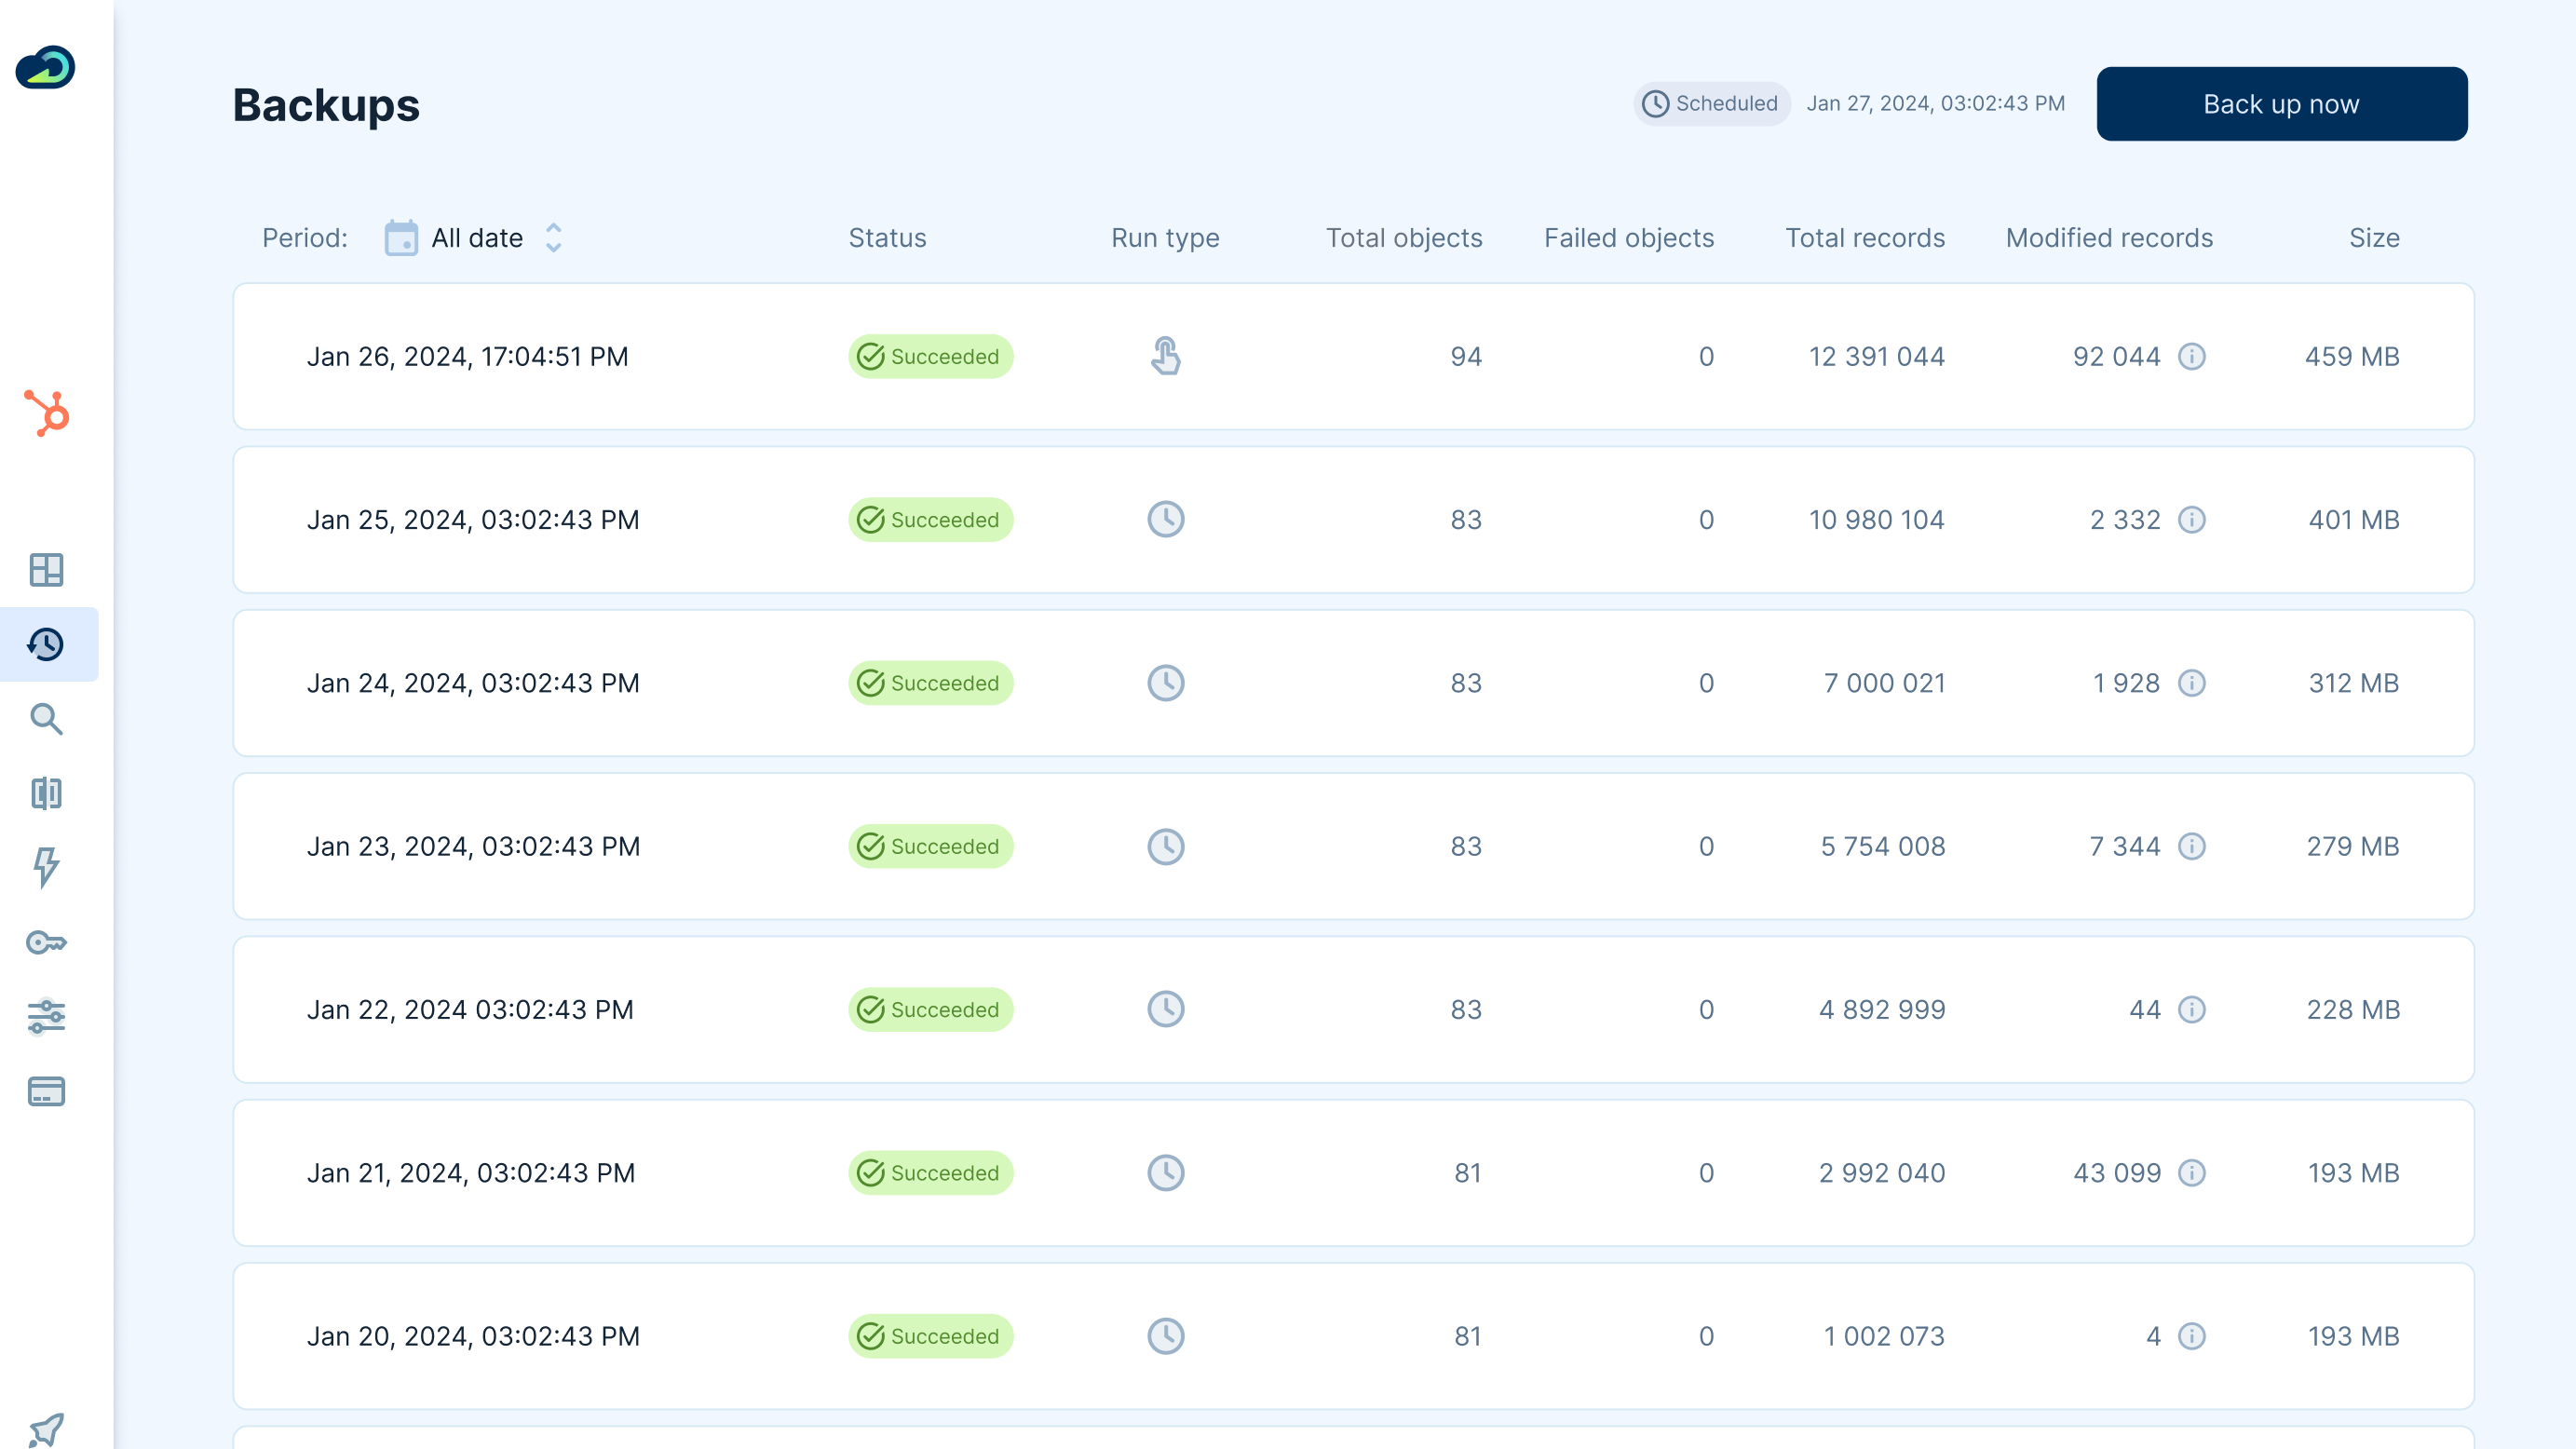Open settings sliders icon in the sidebar
The image size is (2576, 1449).
coord(48,1017)
